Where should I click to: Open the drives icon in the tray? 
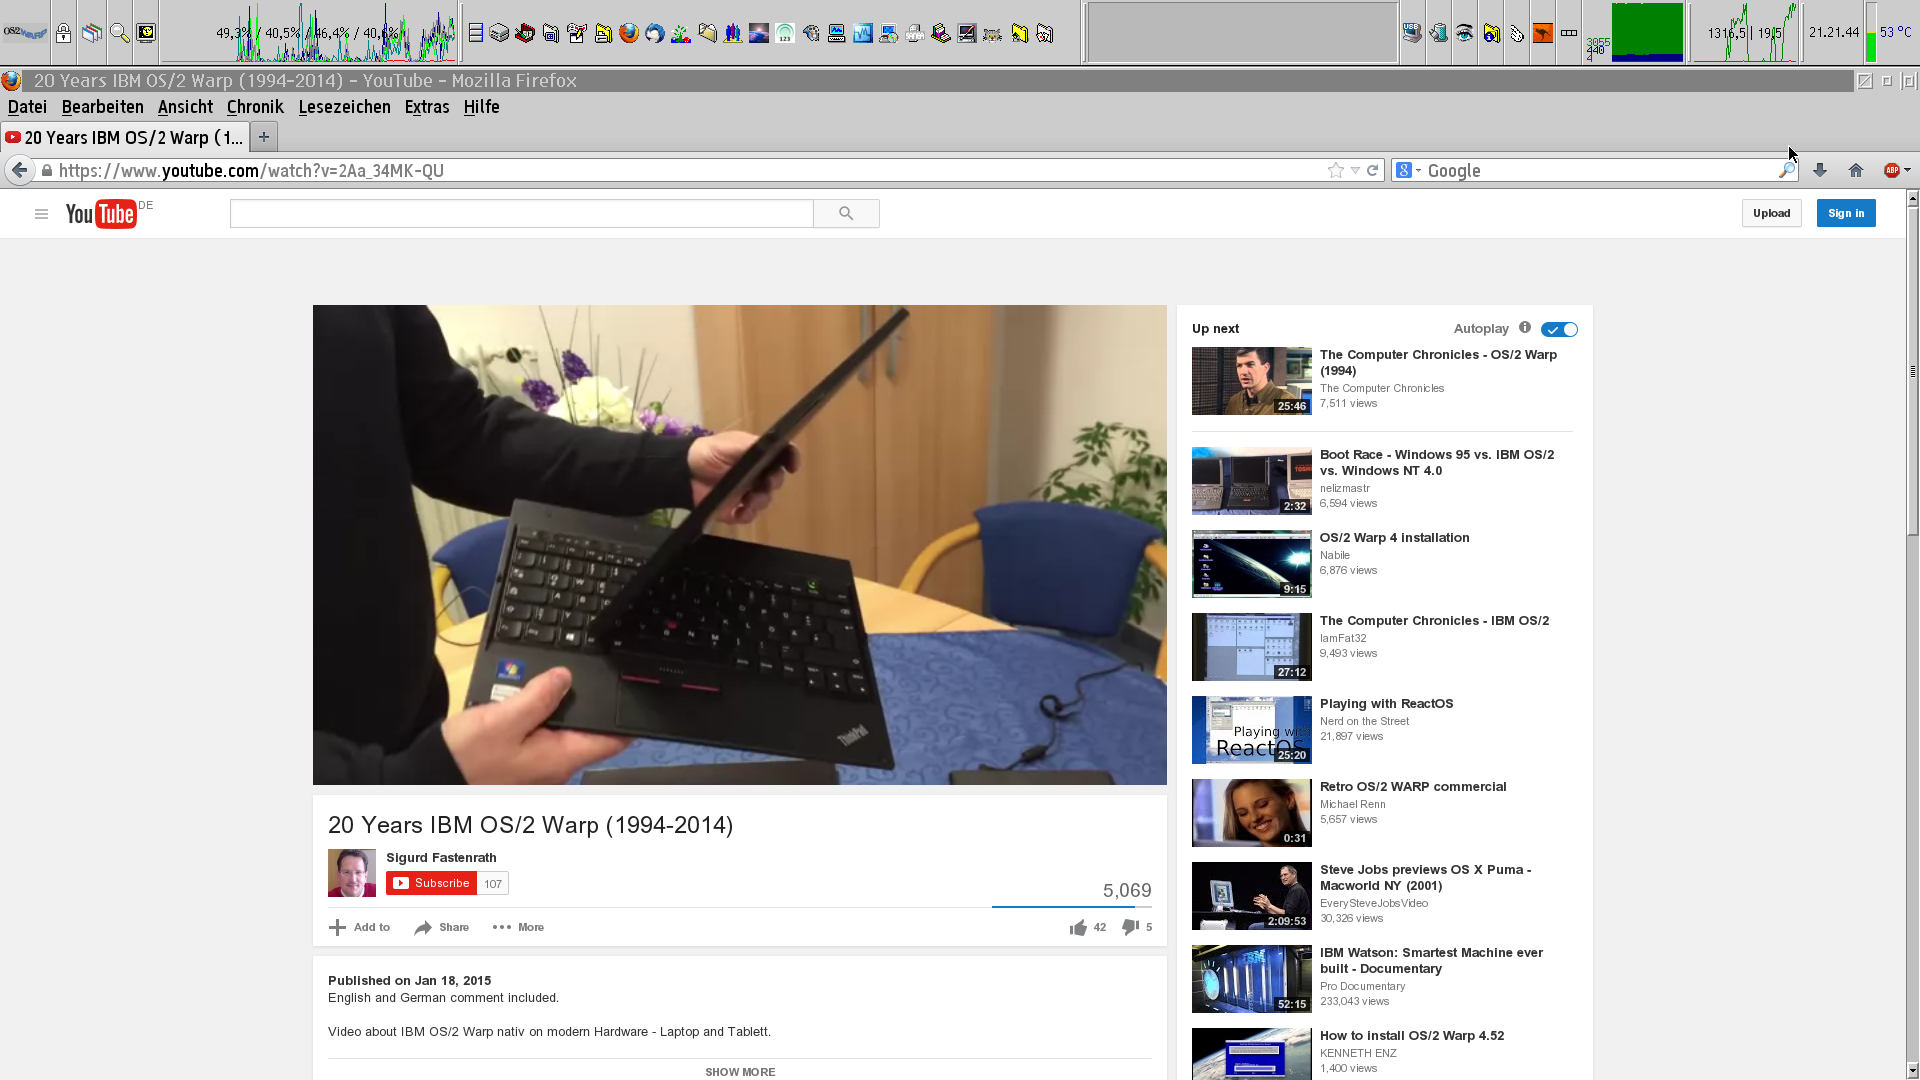pos(499,33)
